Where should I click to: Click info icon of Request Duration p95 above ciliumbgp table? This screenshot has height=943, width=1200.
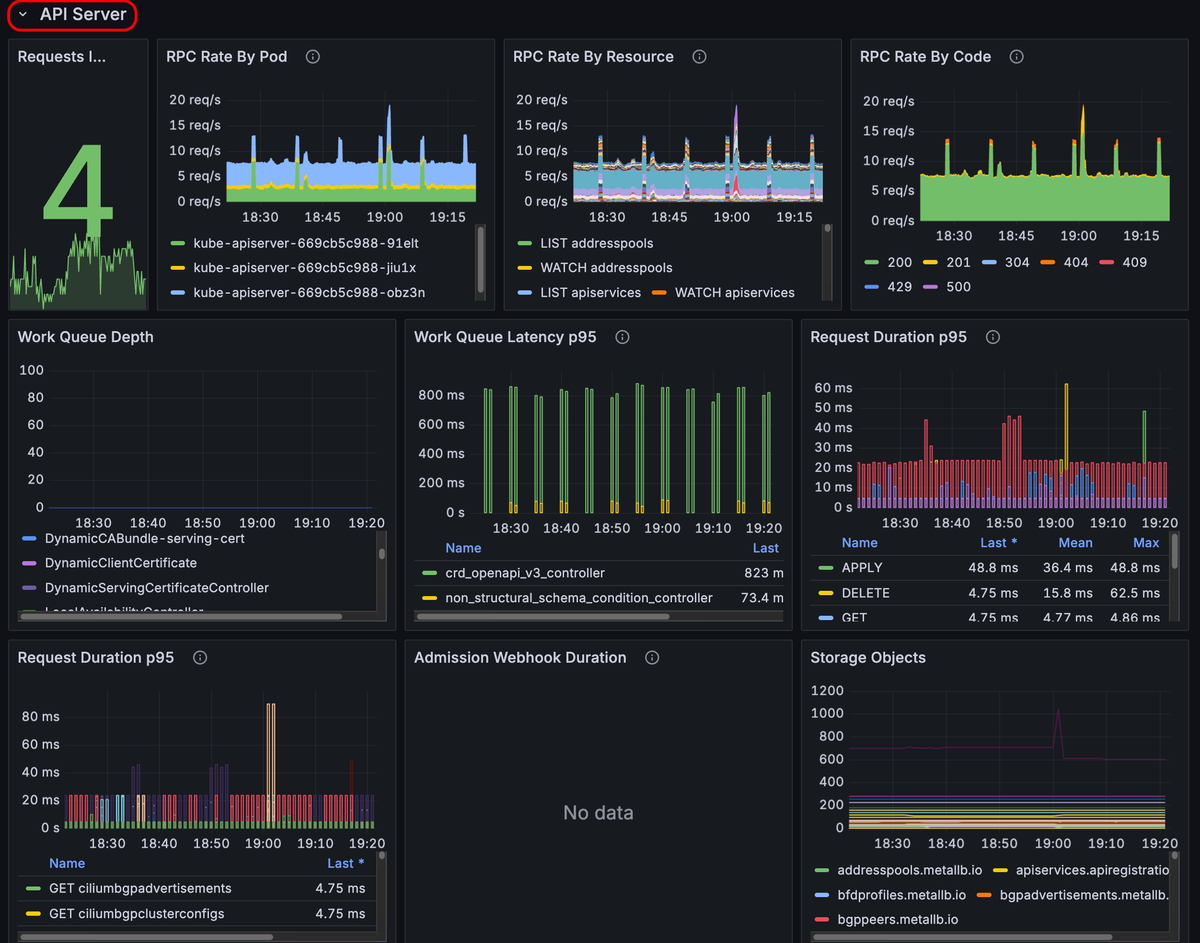(x=200, y=657)
